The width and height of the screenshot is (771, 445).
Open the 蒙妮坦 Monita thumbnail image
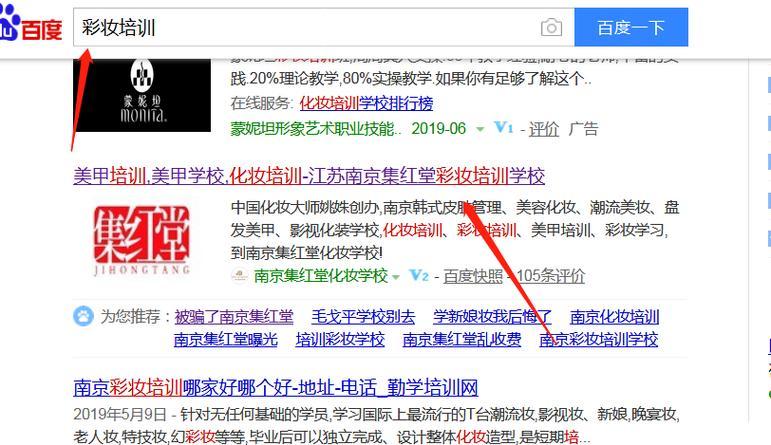[142, 95]
